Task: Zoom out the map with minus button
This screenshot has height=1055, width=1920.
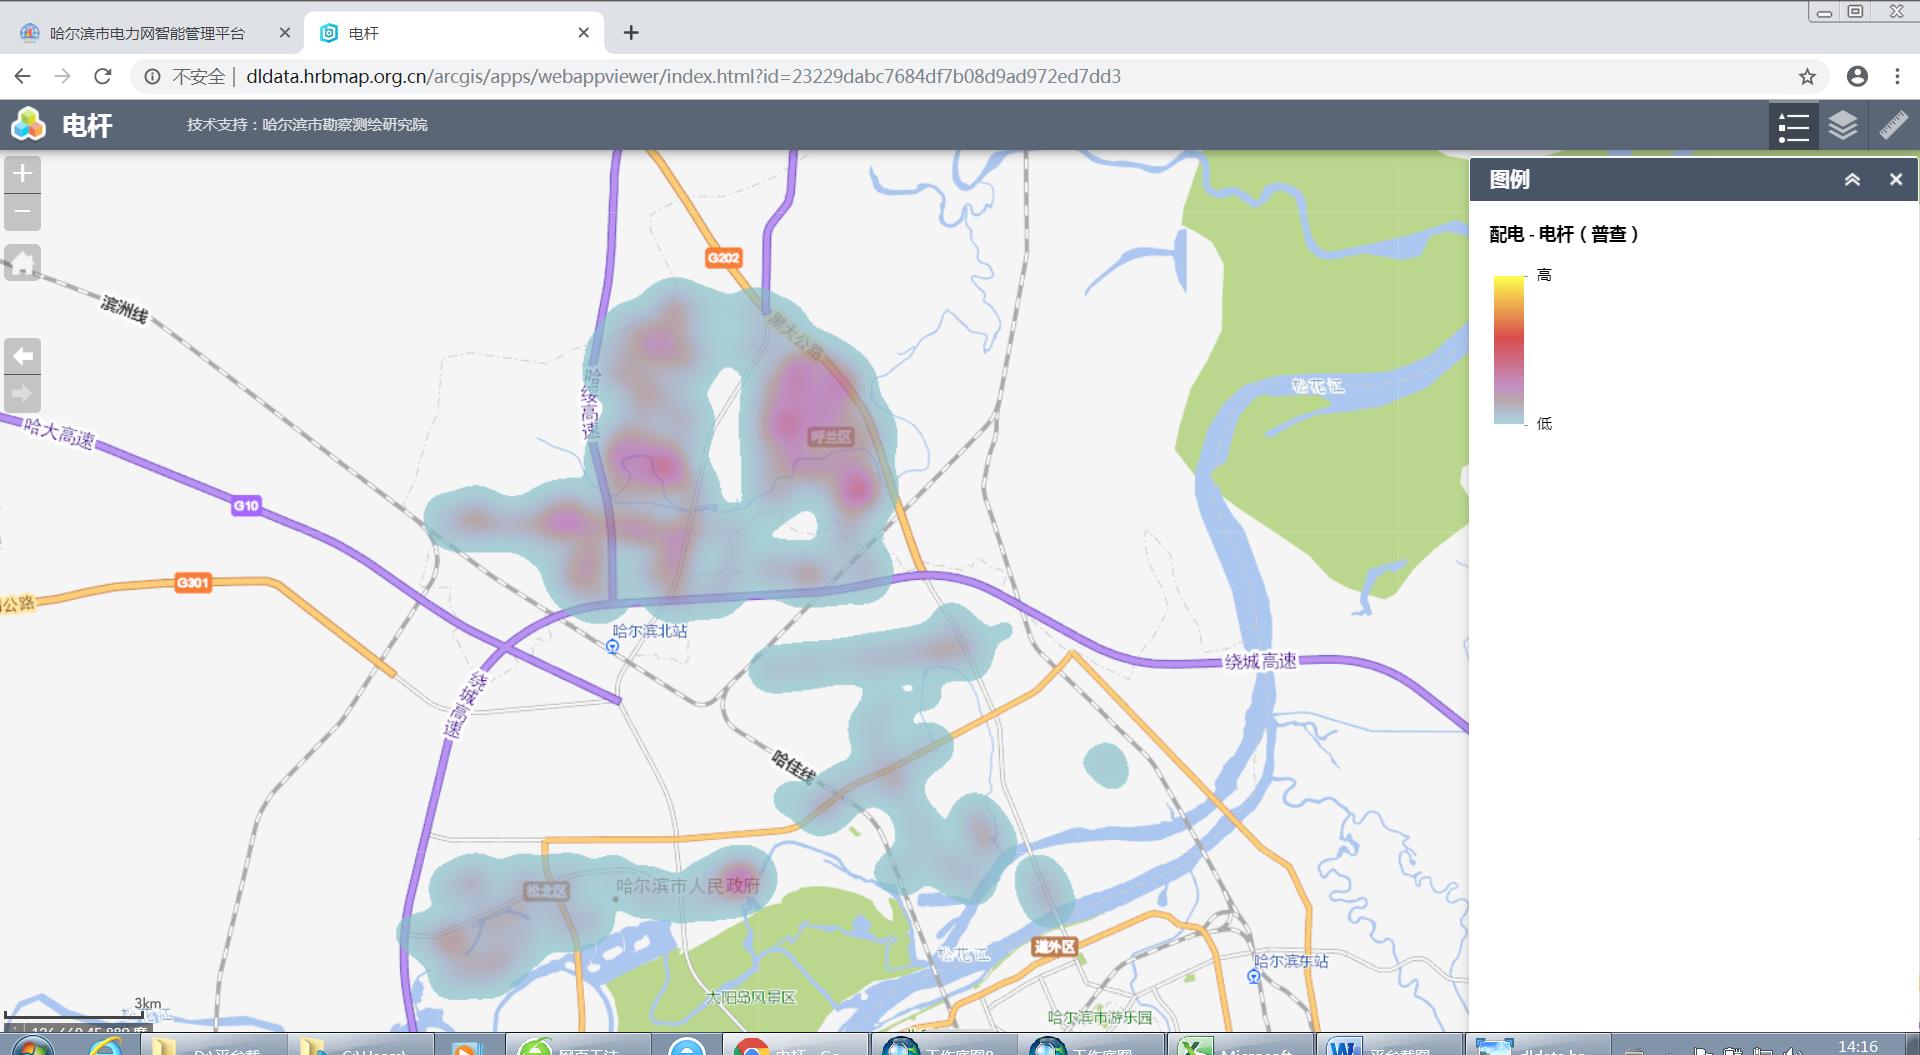Action: (x=23, y=212)
